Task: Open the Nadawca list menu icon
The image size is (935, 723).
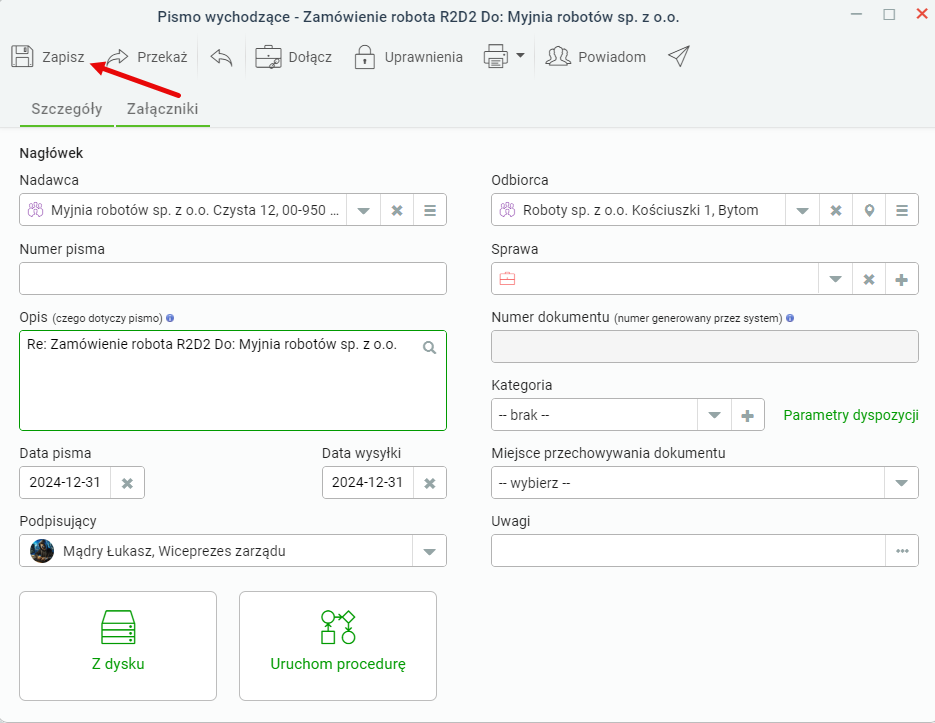Action: 430,210
